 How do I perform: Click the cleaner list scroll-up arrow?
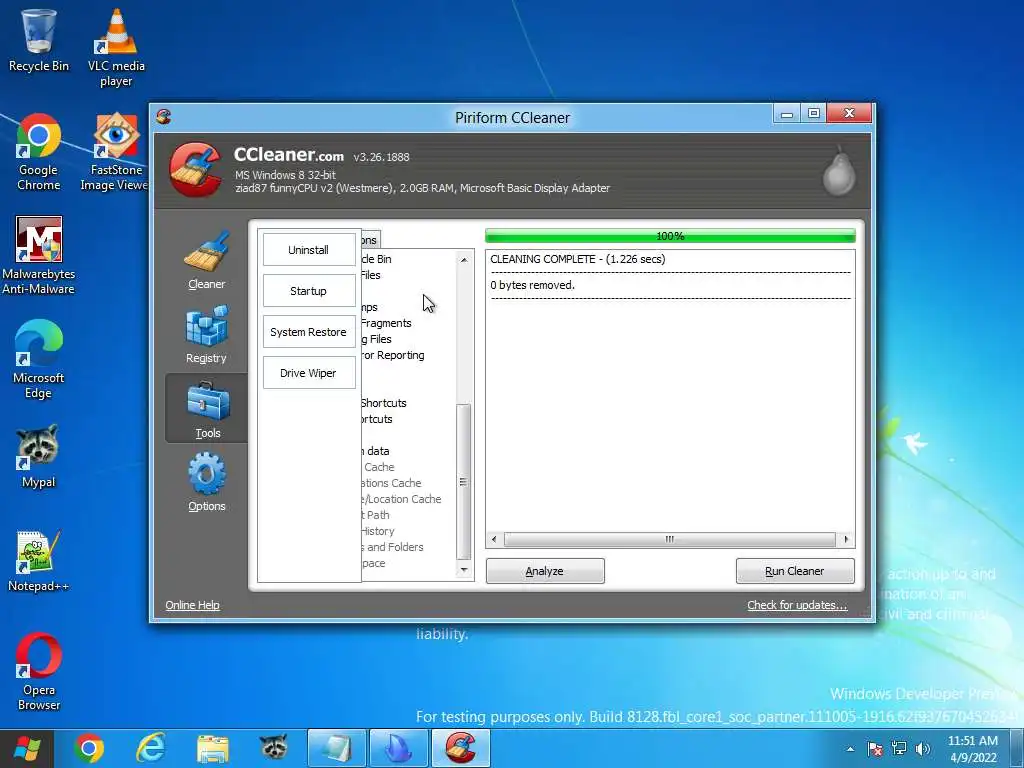click(464, 260)
